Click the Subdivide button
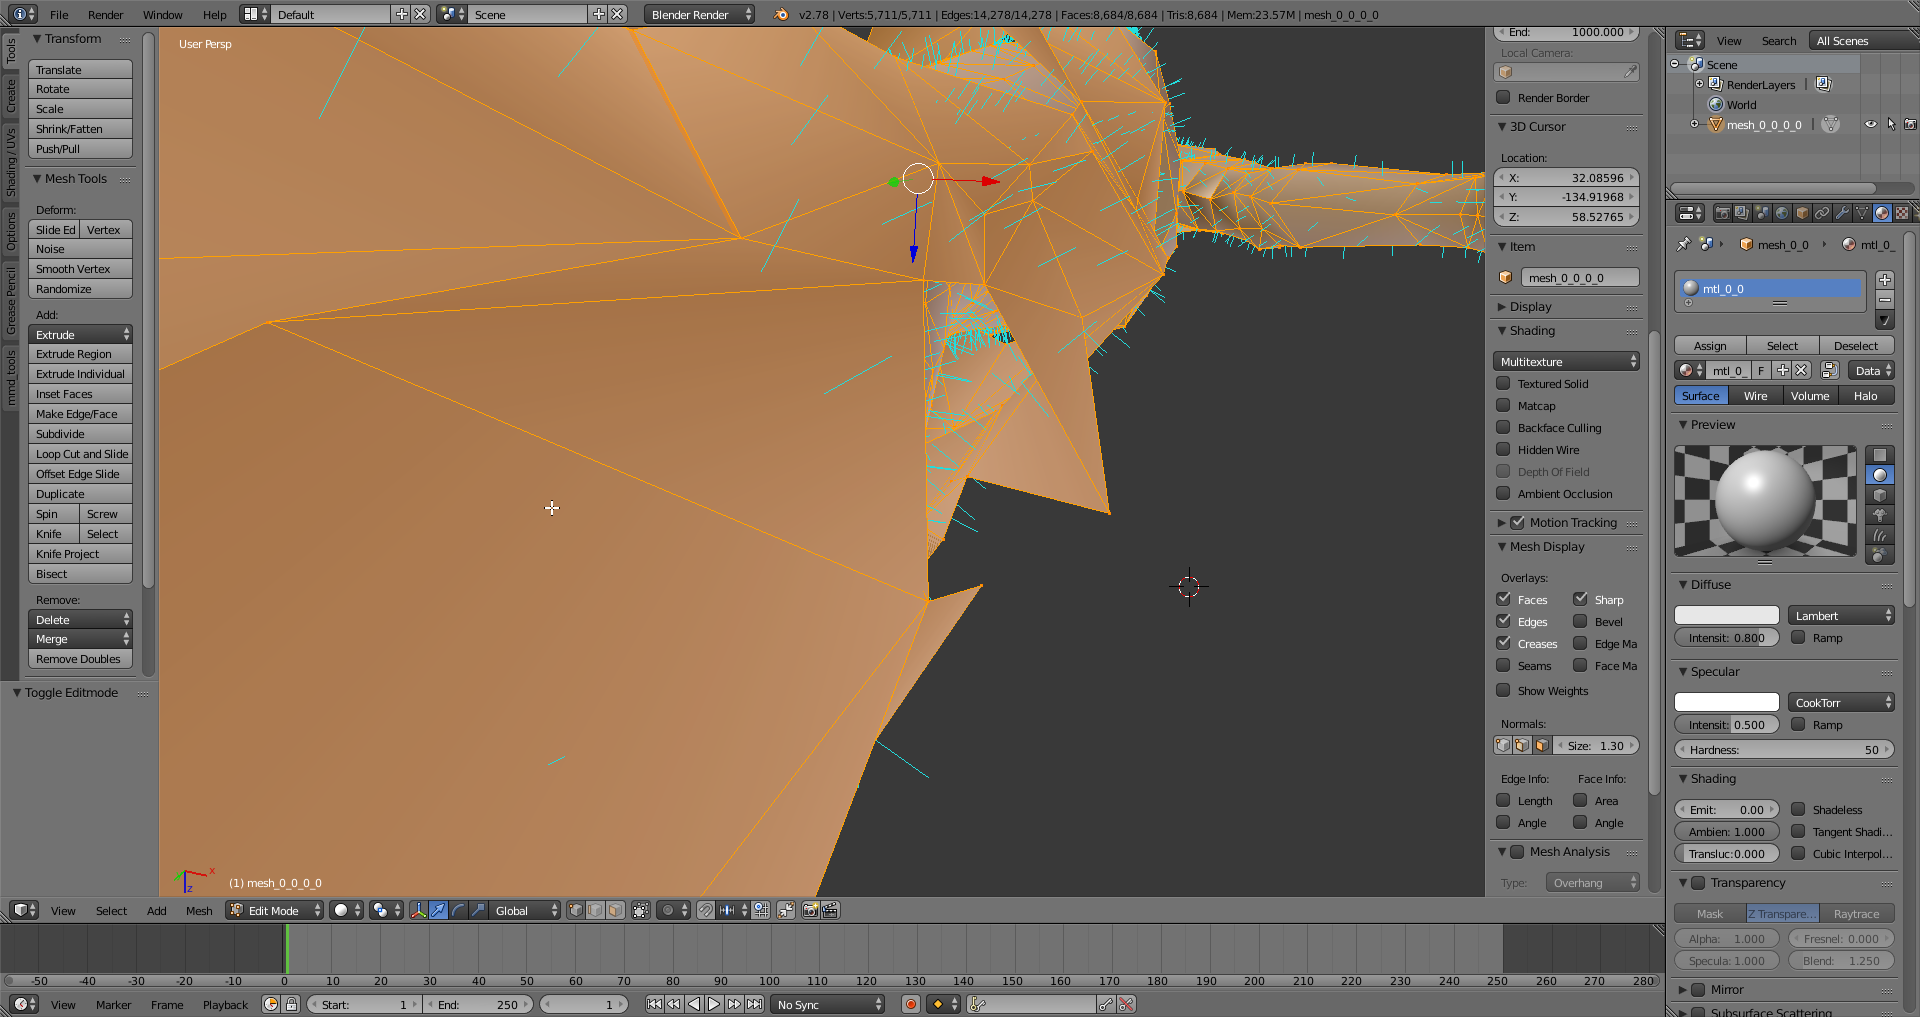1920x1017 pixels. pyautogui.click(x=80, y=434)
